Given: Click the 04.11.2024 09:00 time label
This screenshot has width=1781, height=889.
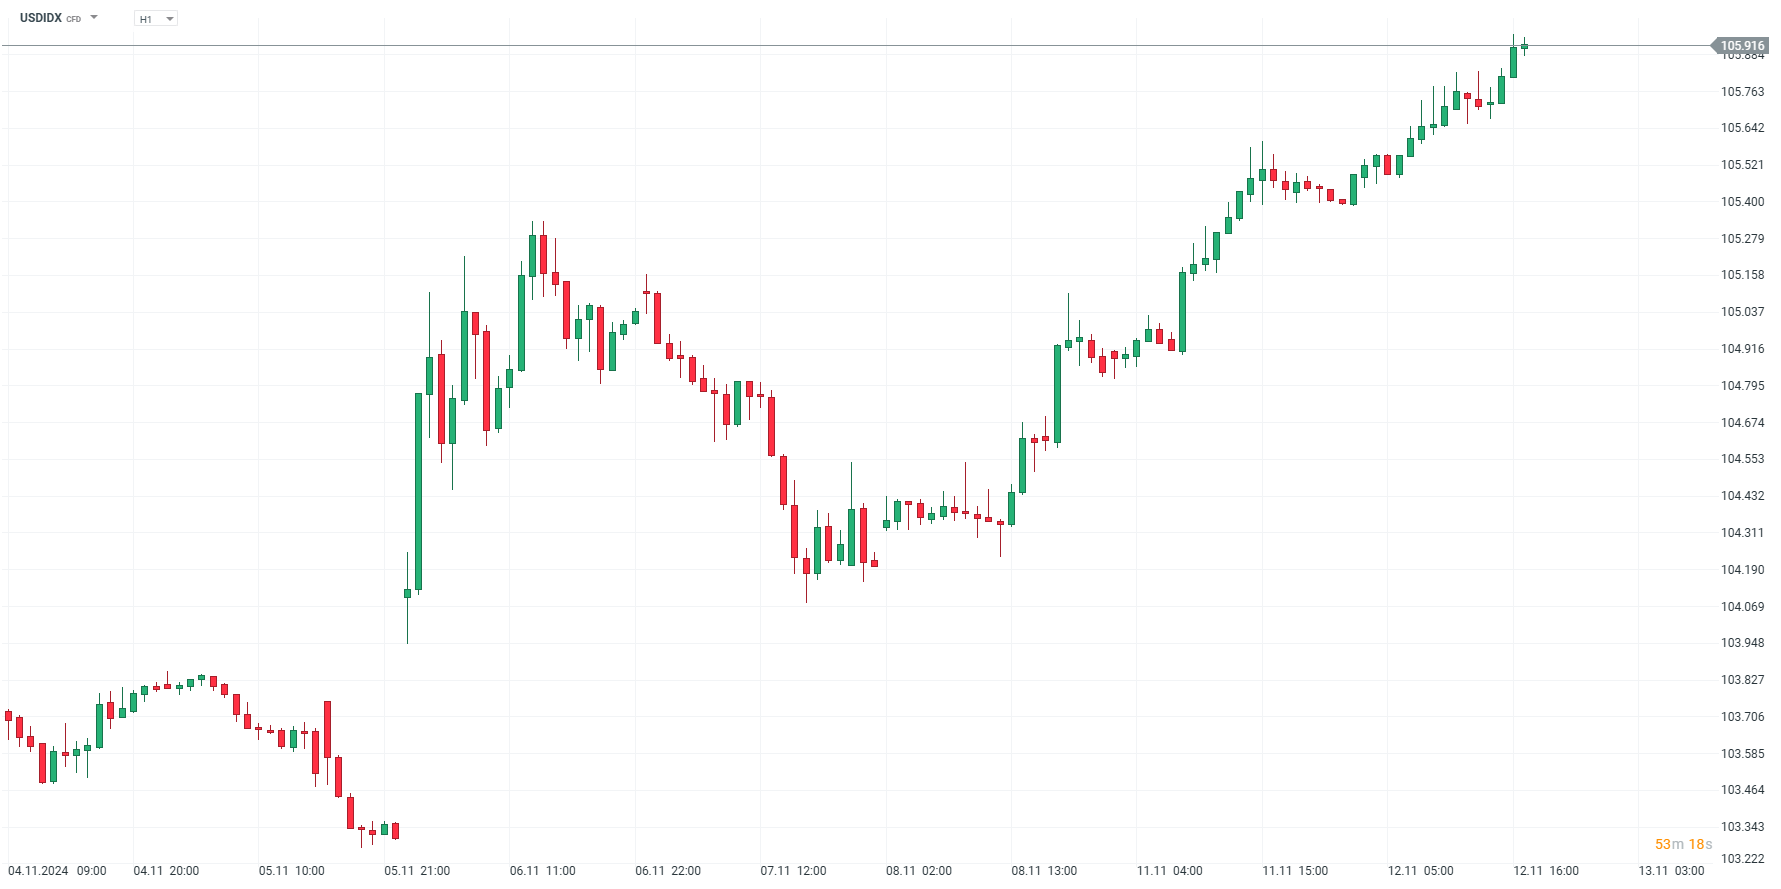Looking at the screenshot, I should coord(57,871).
